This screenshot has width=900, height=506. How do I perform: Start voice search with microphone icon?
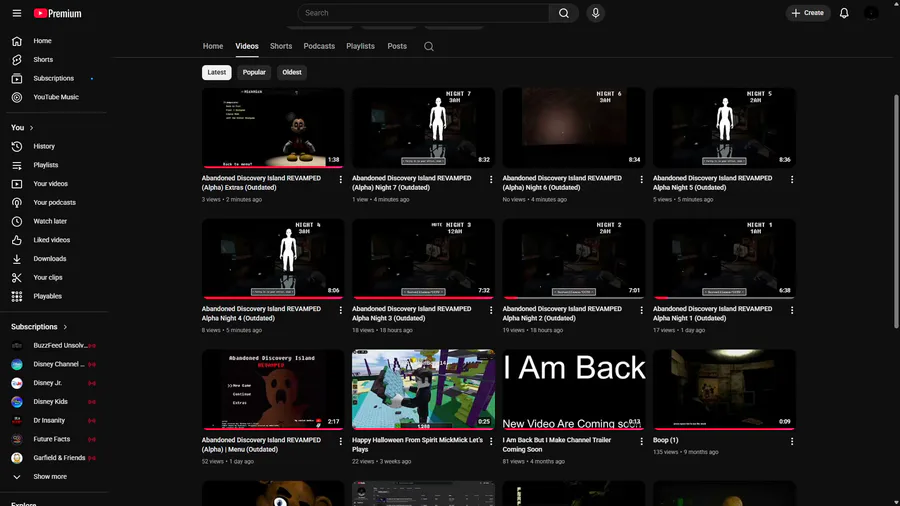(x=595, y=13)
